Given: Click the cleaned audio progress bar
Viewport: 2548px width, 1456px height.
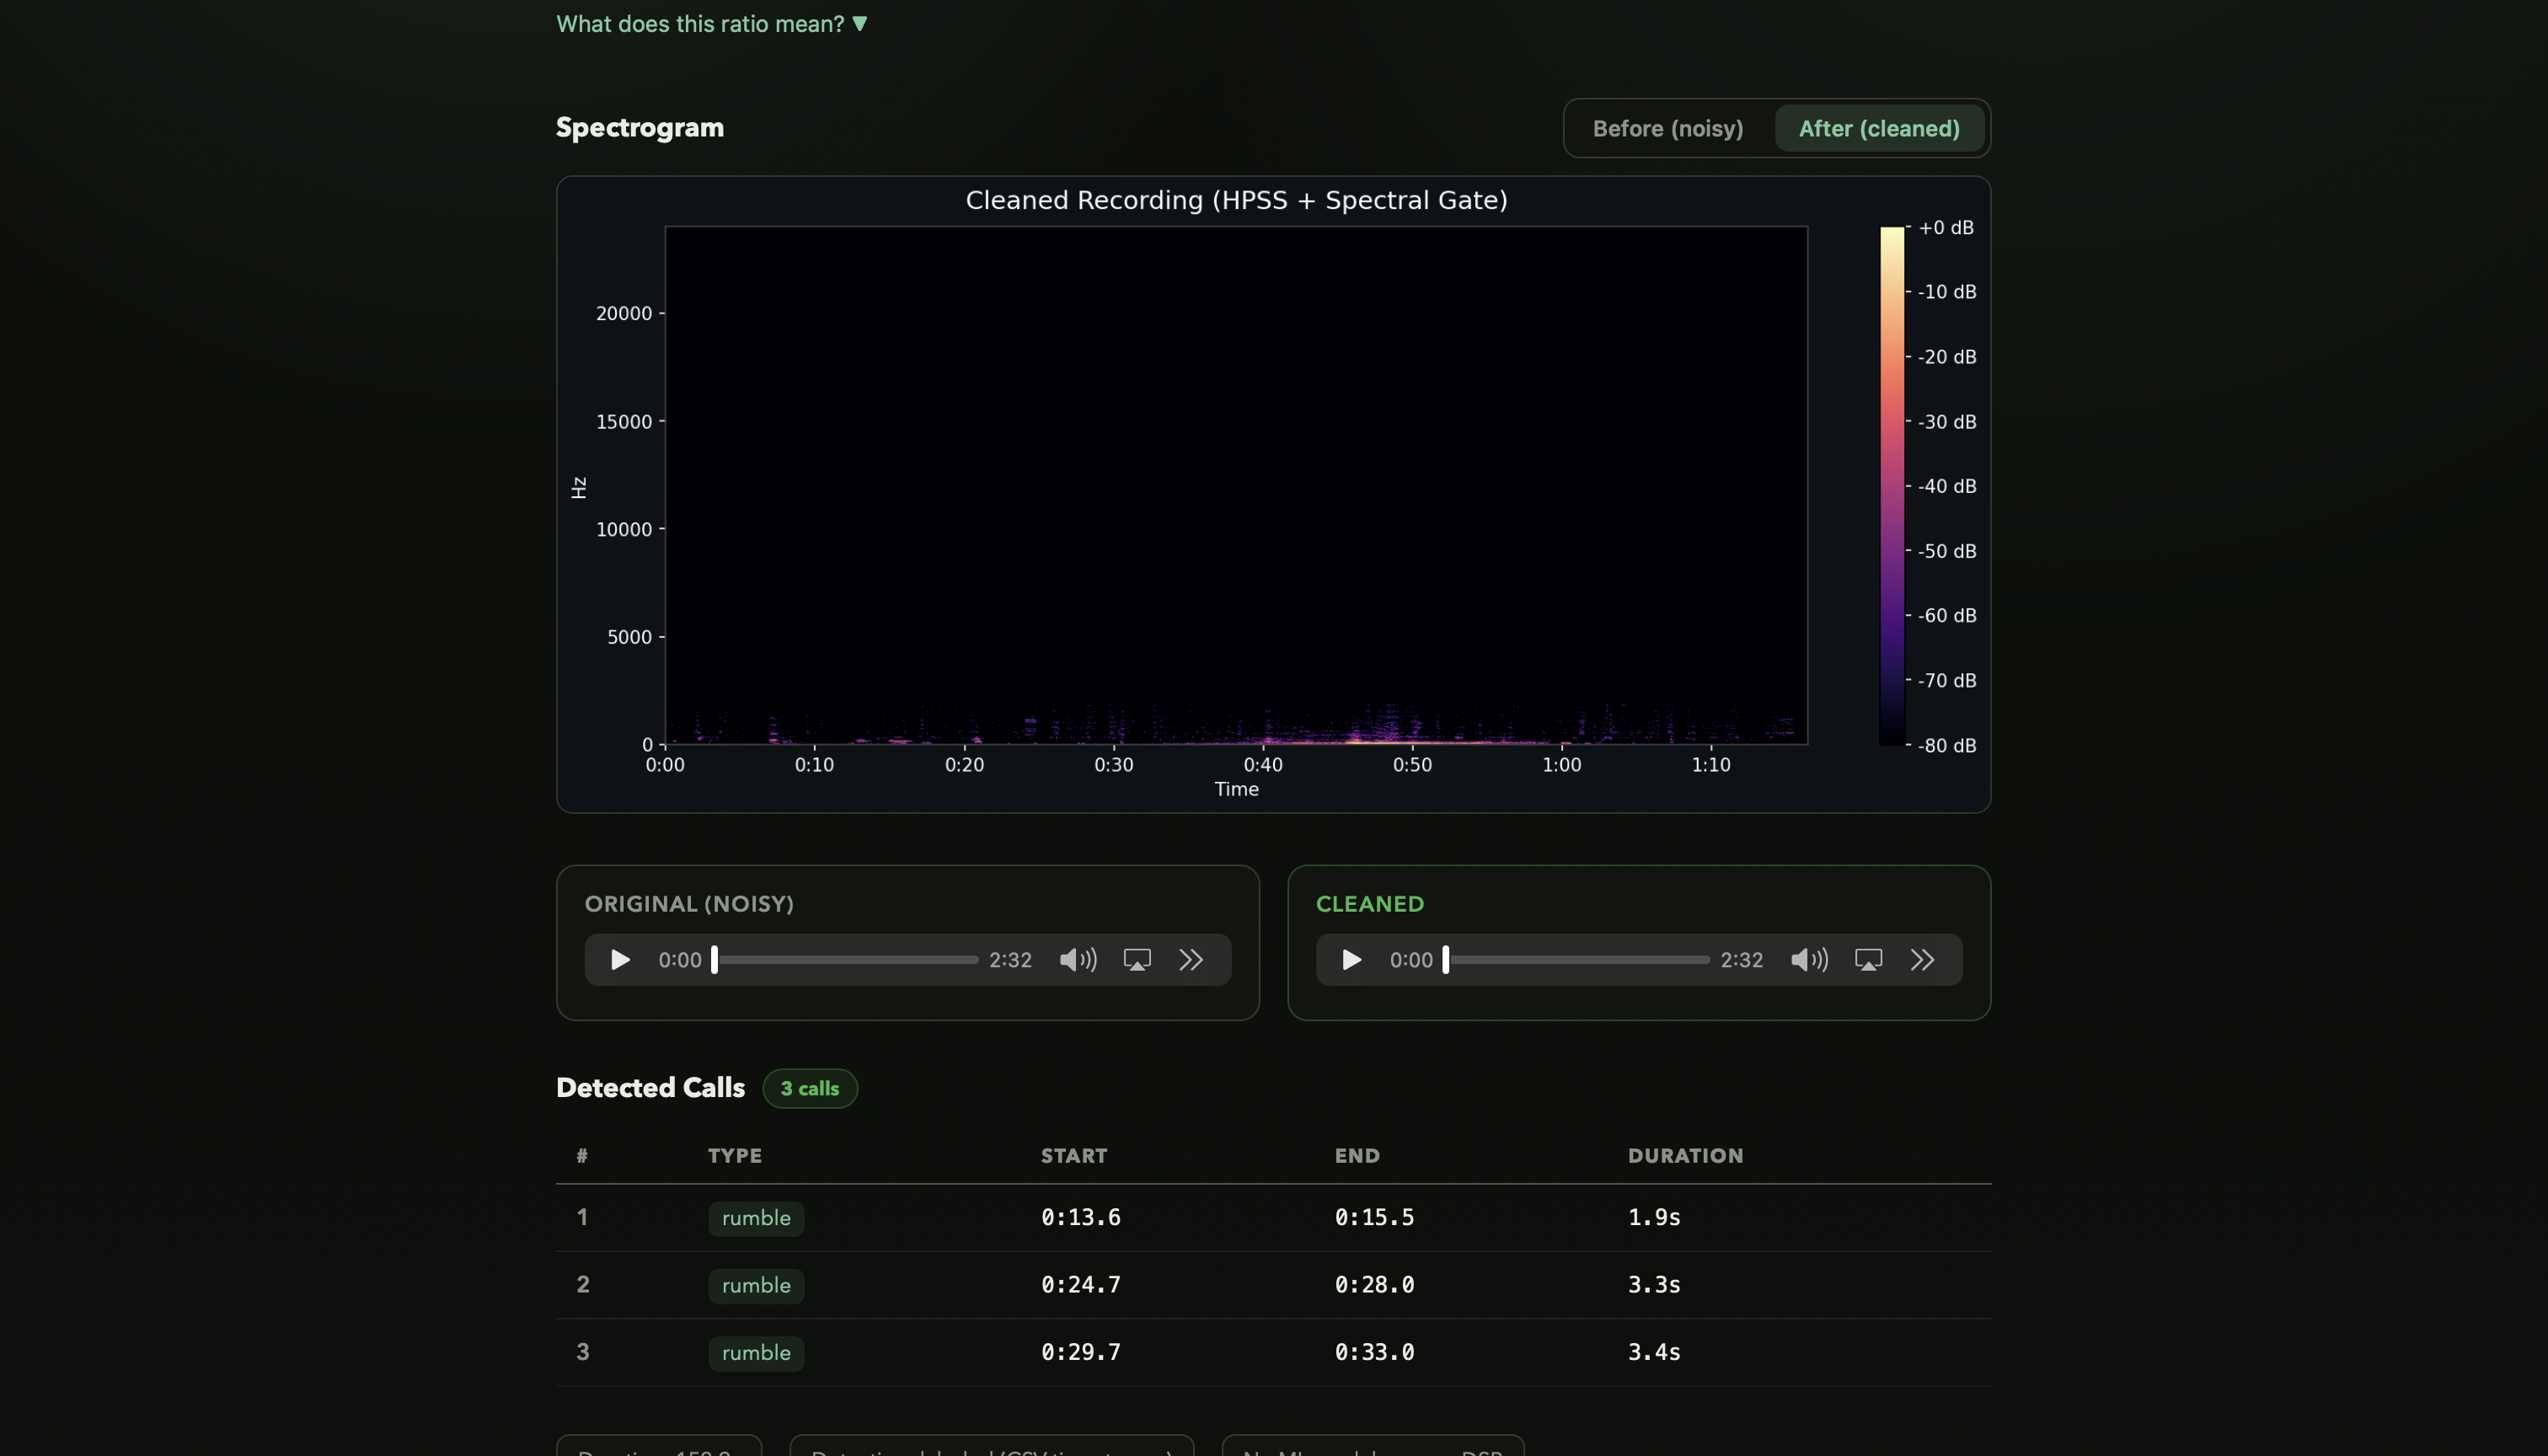Looking at the screenshot, I should click(1577, 960).
